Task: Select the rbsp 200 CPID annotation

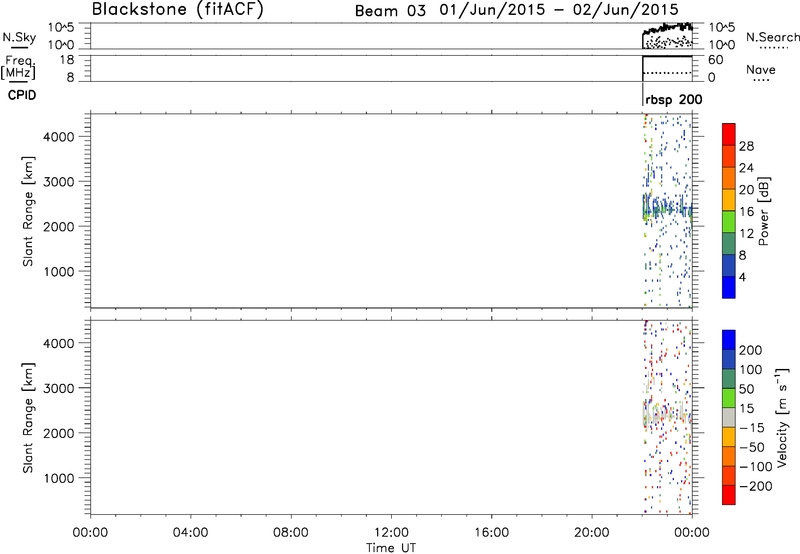Action: [674, 100]
